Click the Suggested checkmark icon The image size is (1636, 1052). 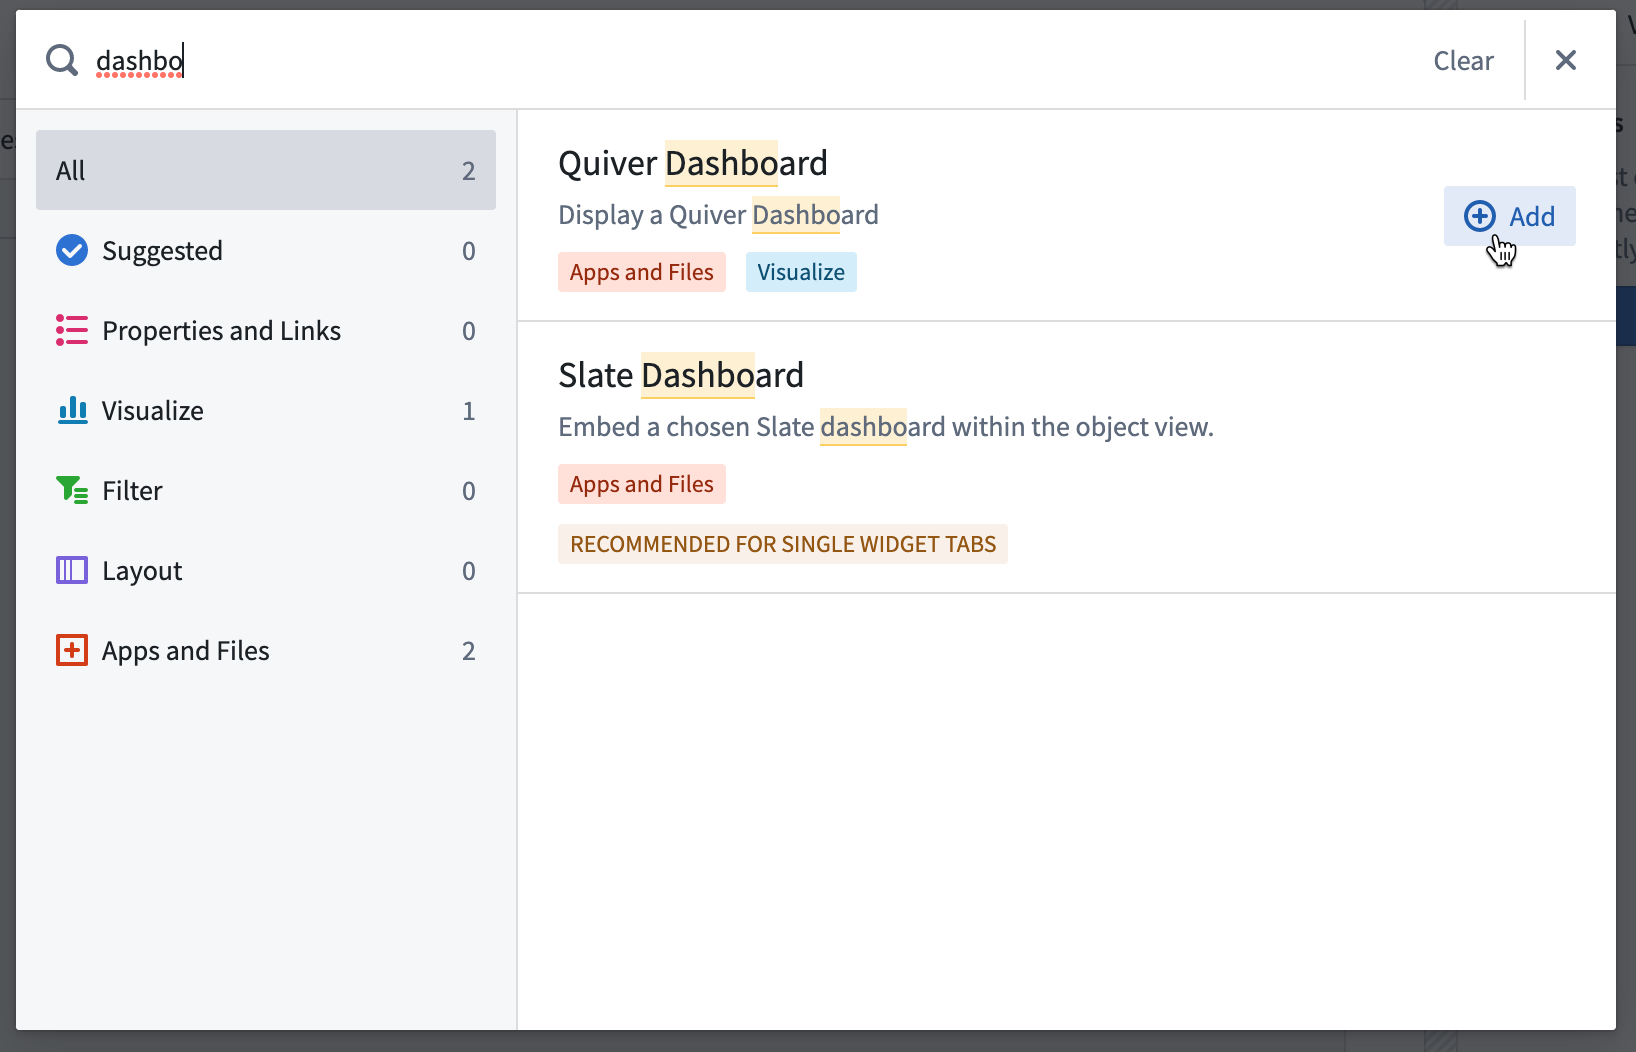click(x=72, y=250)
